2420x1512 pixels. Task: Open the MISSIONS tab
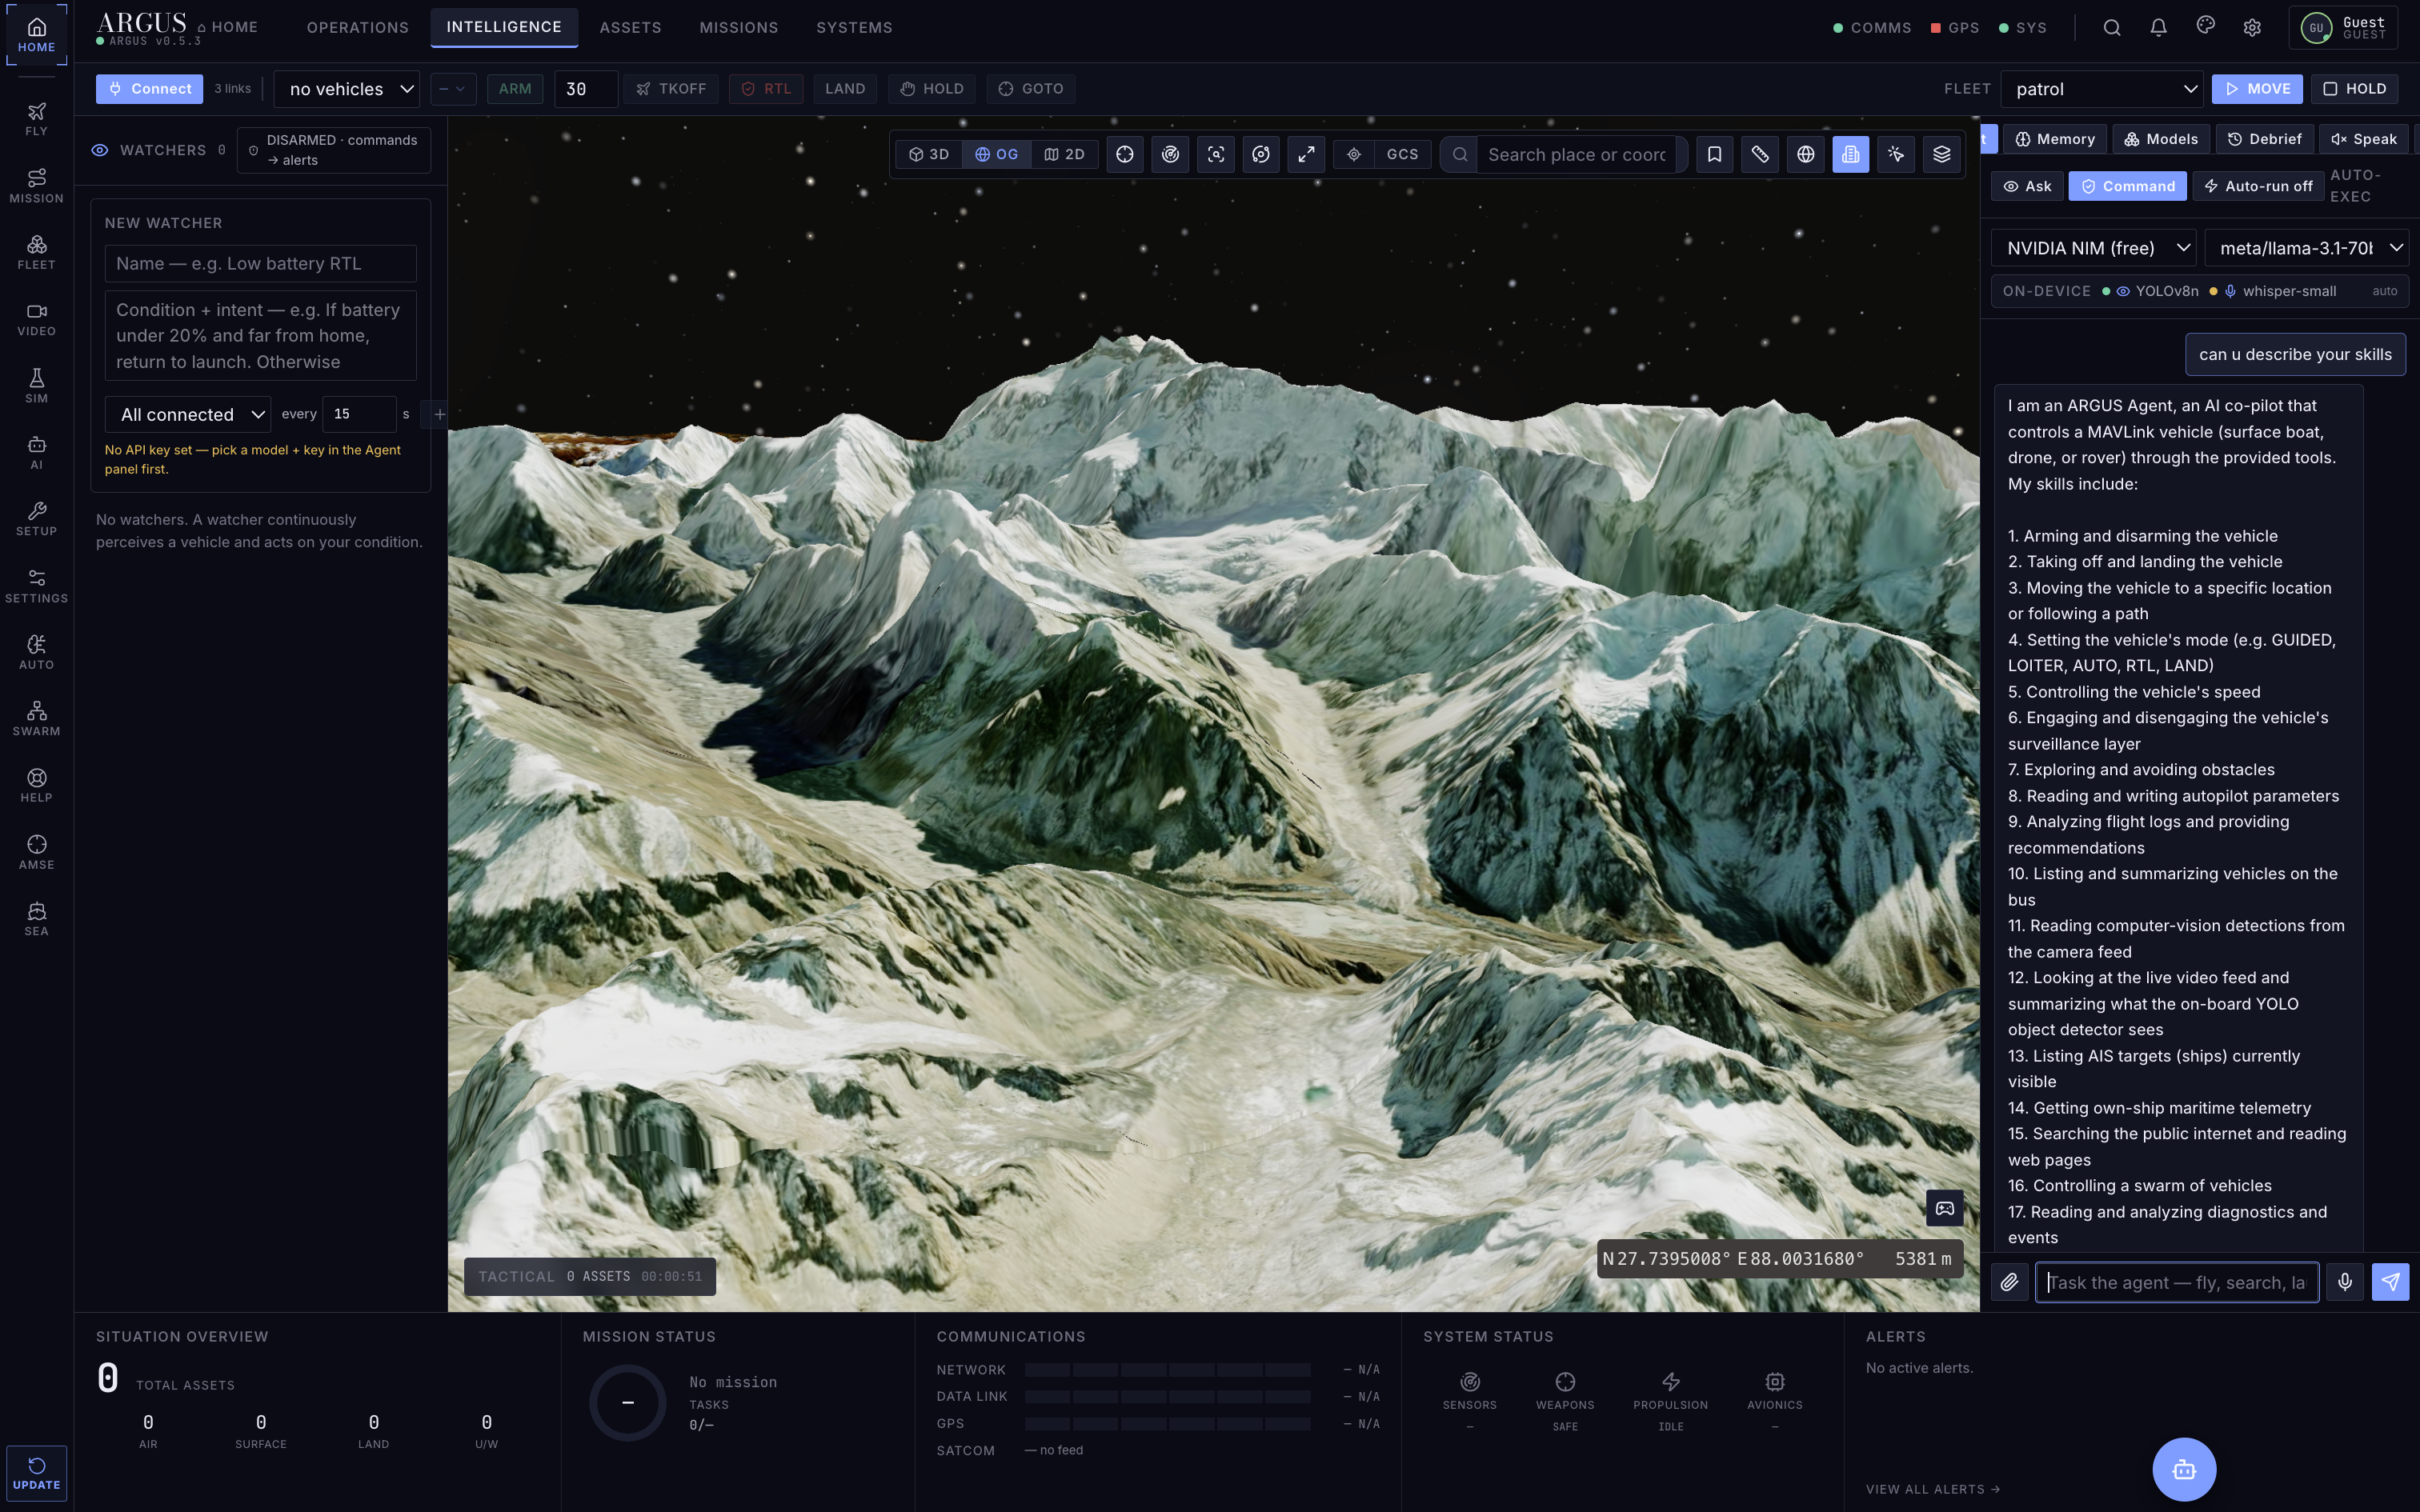739,28
